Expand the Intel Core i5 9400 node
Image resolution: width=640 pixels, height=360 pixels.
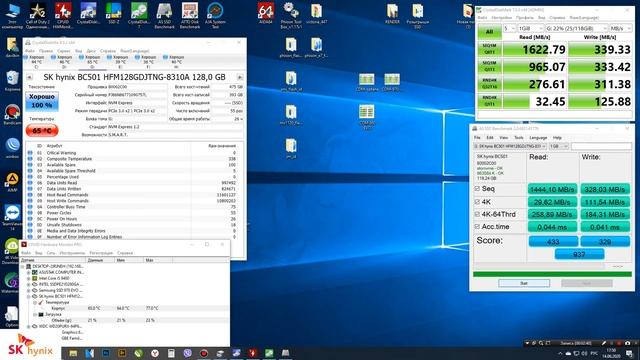29,278
